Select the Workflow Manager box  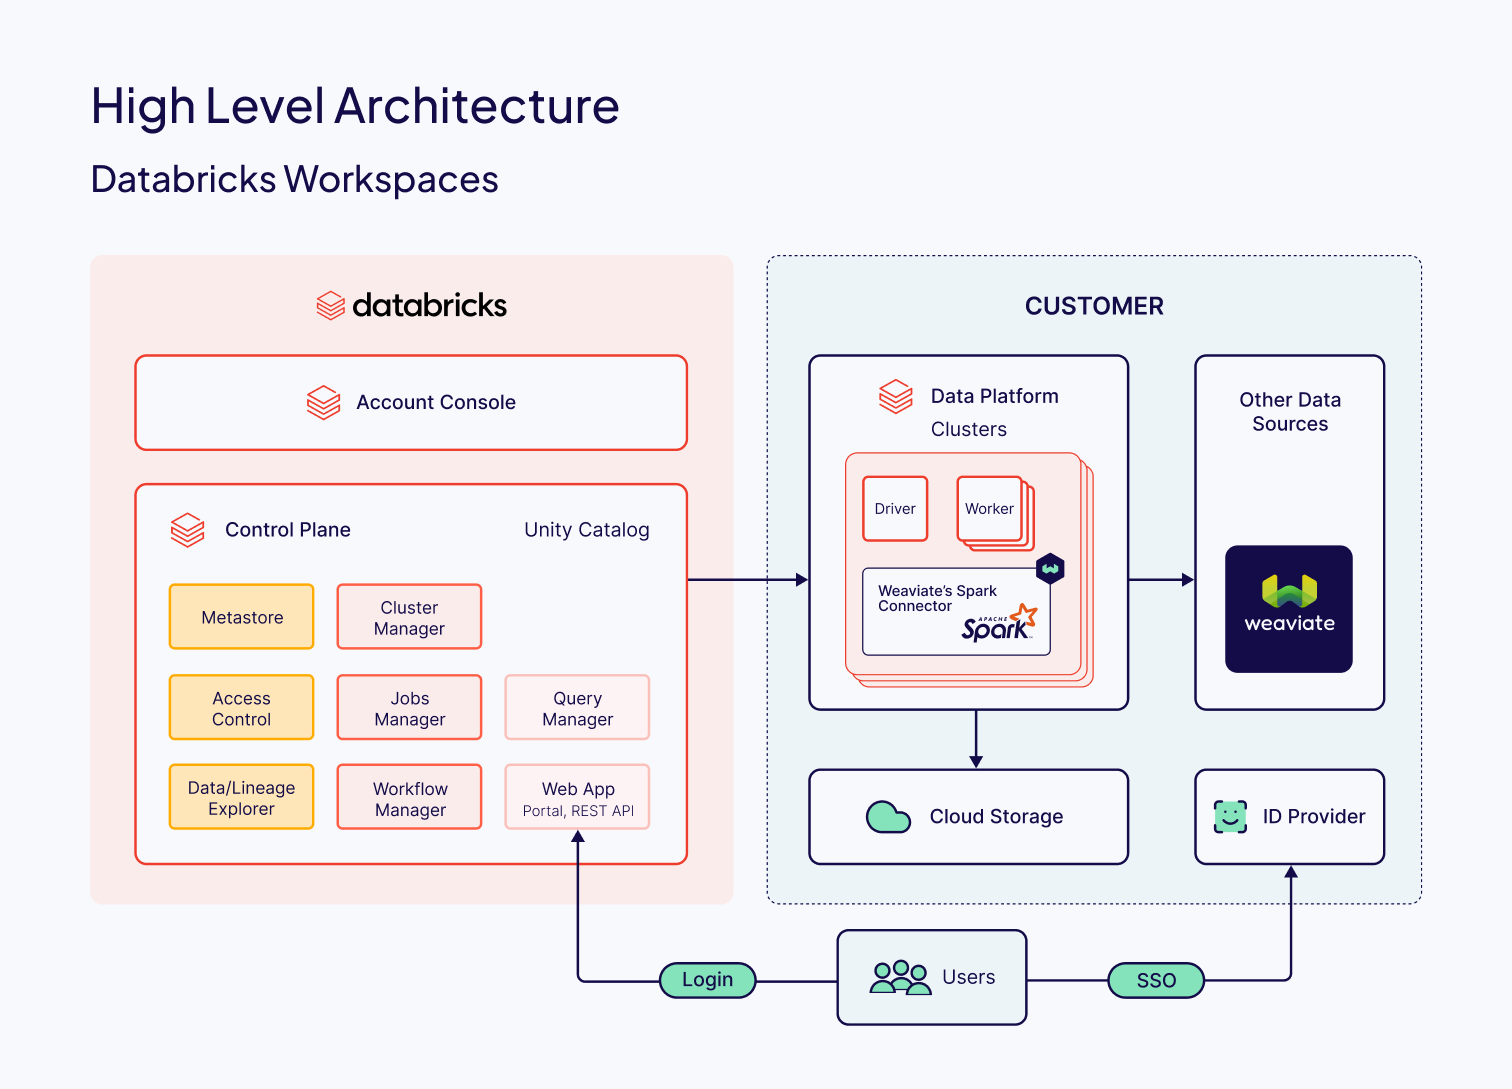coord(410,798)
